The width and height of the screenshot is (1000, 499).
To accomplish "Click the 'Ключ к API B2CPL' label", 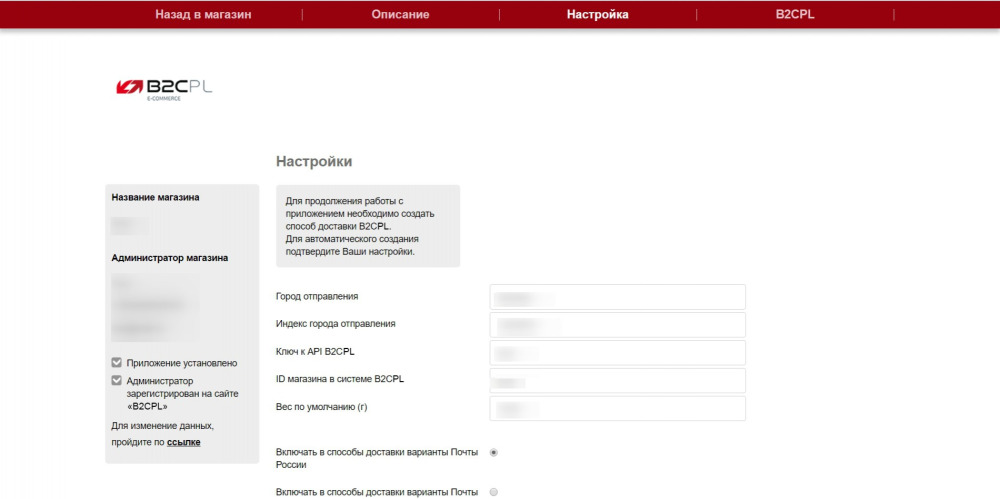I will click(x=315, y=352).
